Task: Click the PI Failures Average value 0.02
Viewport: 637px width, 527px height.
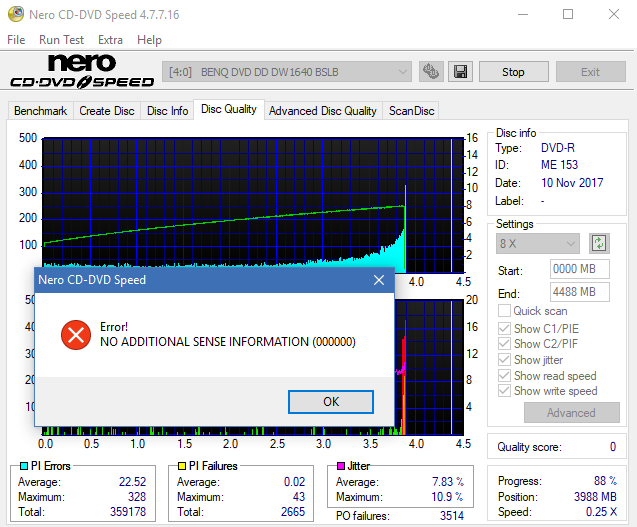Action: click(x=294, y=481)
